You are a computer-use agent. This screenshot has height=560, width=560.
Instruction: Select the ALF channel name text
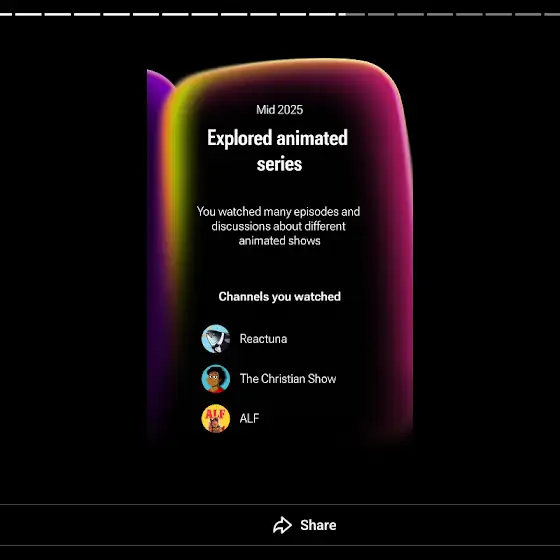tap(249, 418)
